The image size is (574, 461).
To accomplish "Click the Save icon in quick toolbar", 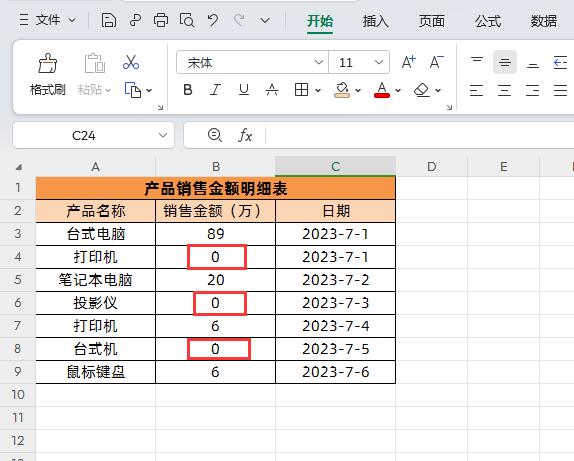I will point(109,20).
